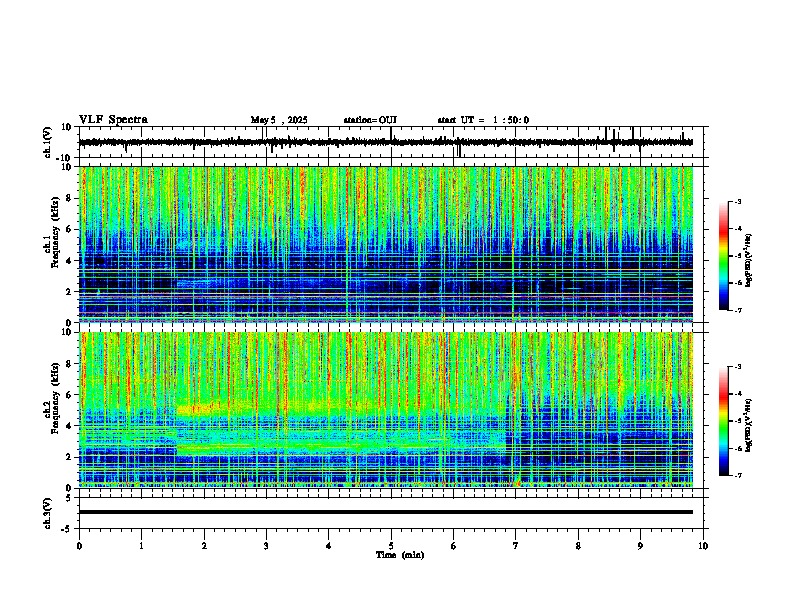Click the ch.1 colorbar label "-7"
792x612 pixels.
pyautogui.click(x=737, y=311)
